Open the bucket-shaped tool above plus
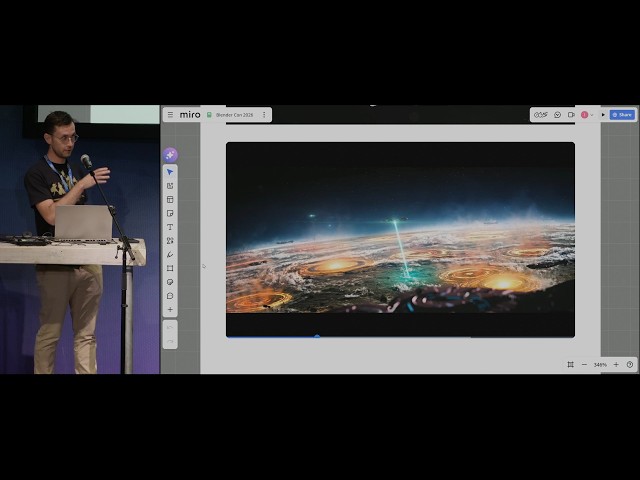Image resolution: width=640 pixels, height=480 pixels. [x=170, y=296]
